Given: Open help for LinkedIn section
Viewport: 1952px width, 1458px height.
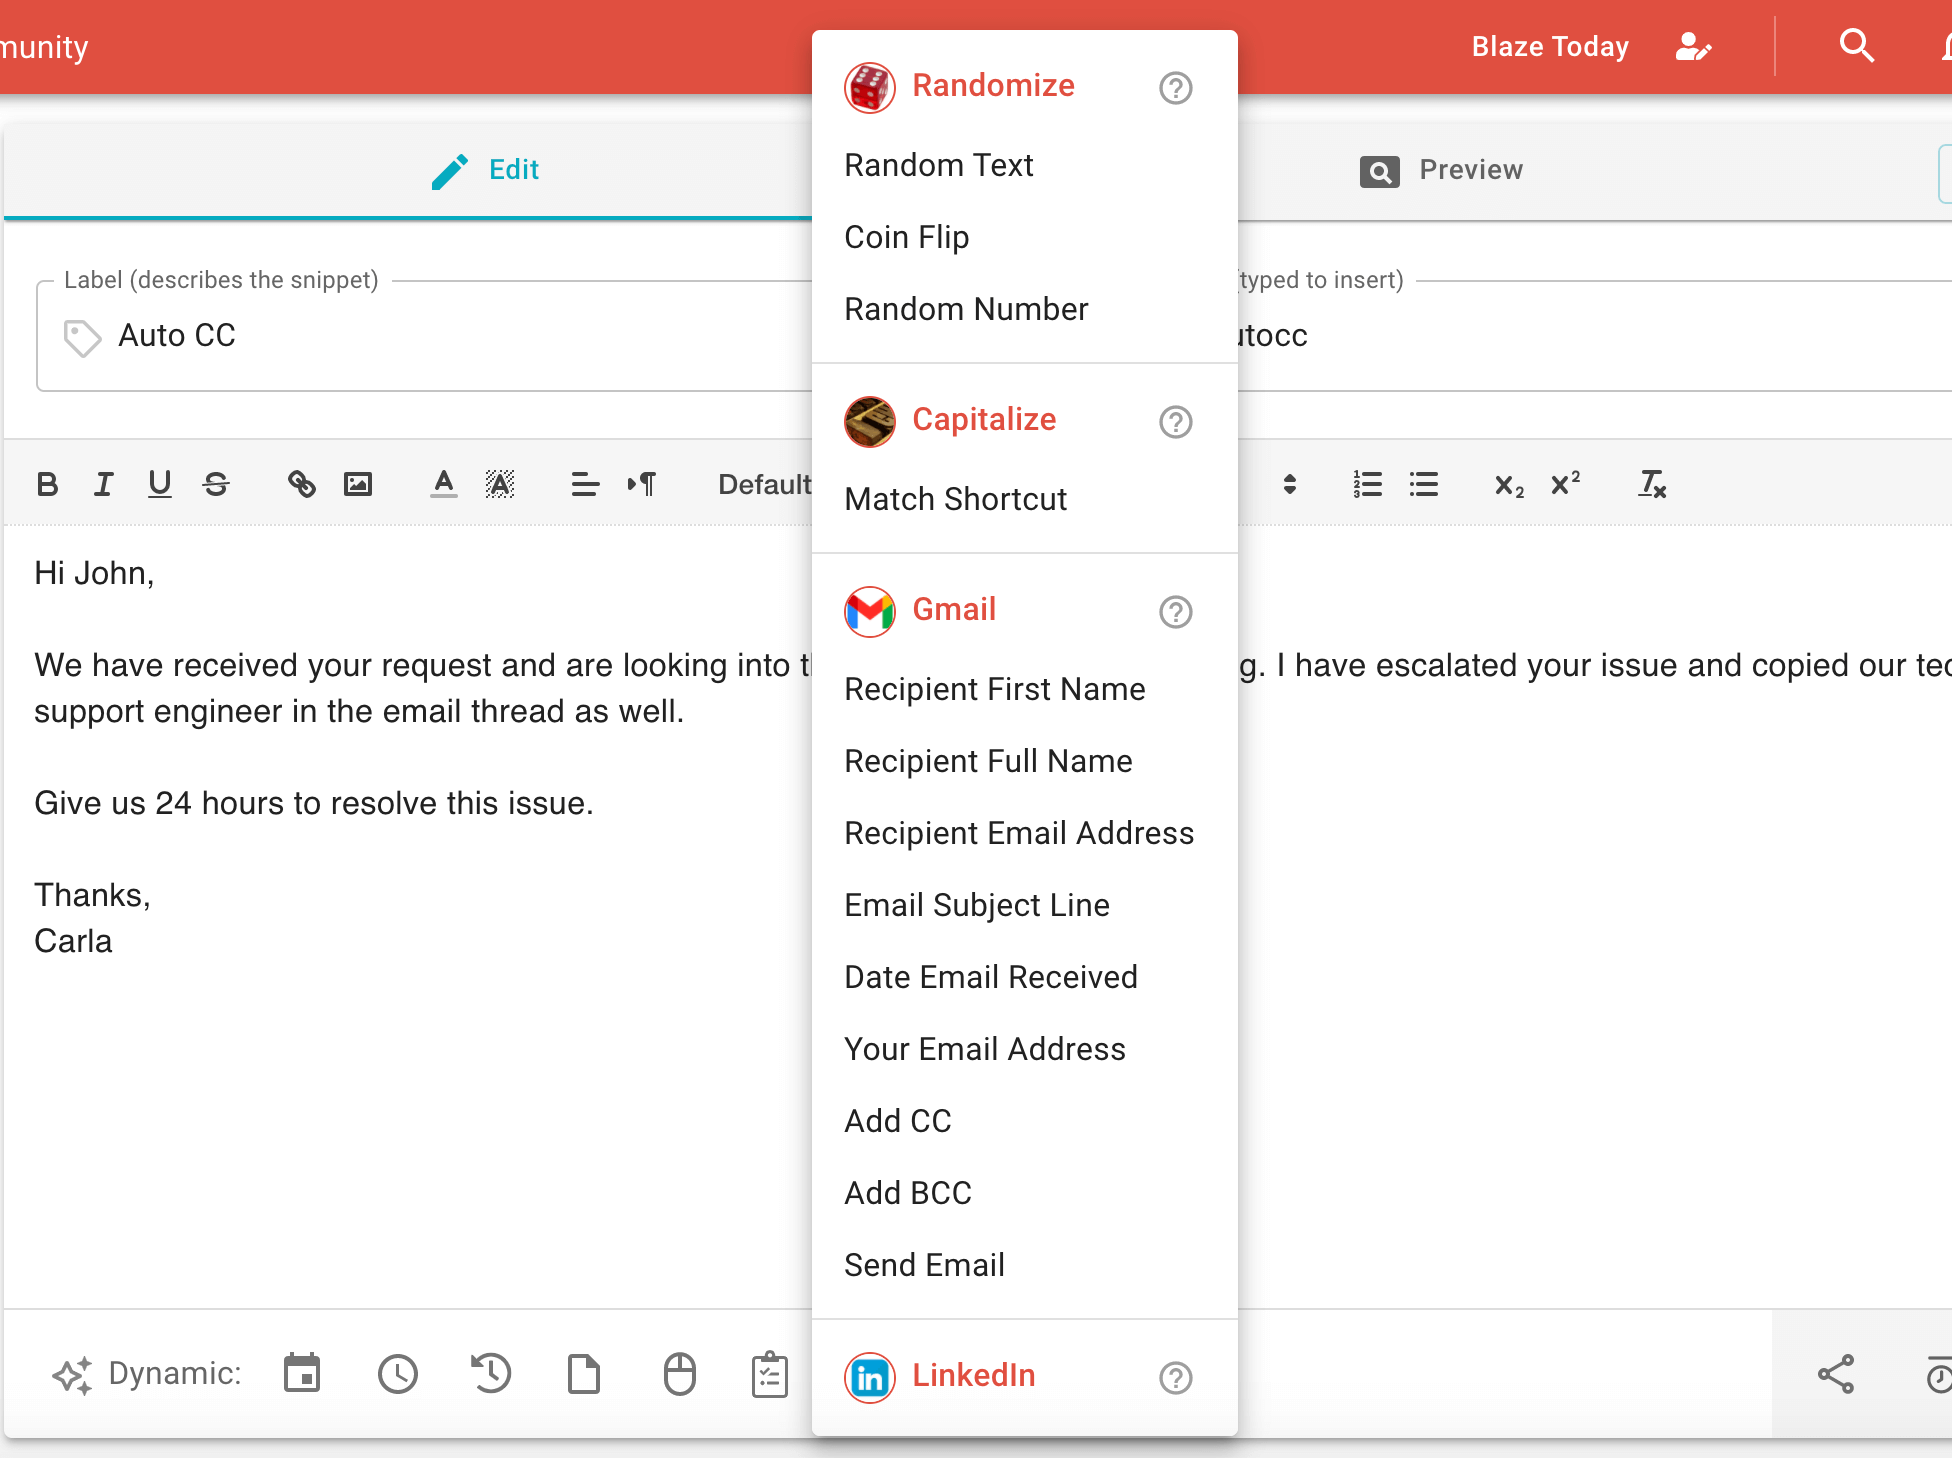Looking at the screenshot, I should tap(1176, 1378).
